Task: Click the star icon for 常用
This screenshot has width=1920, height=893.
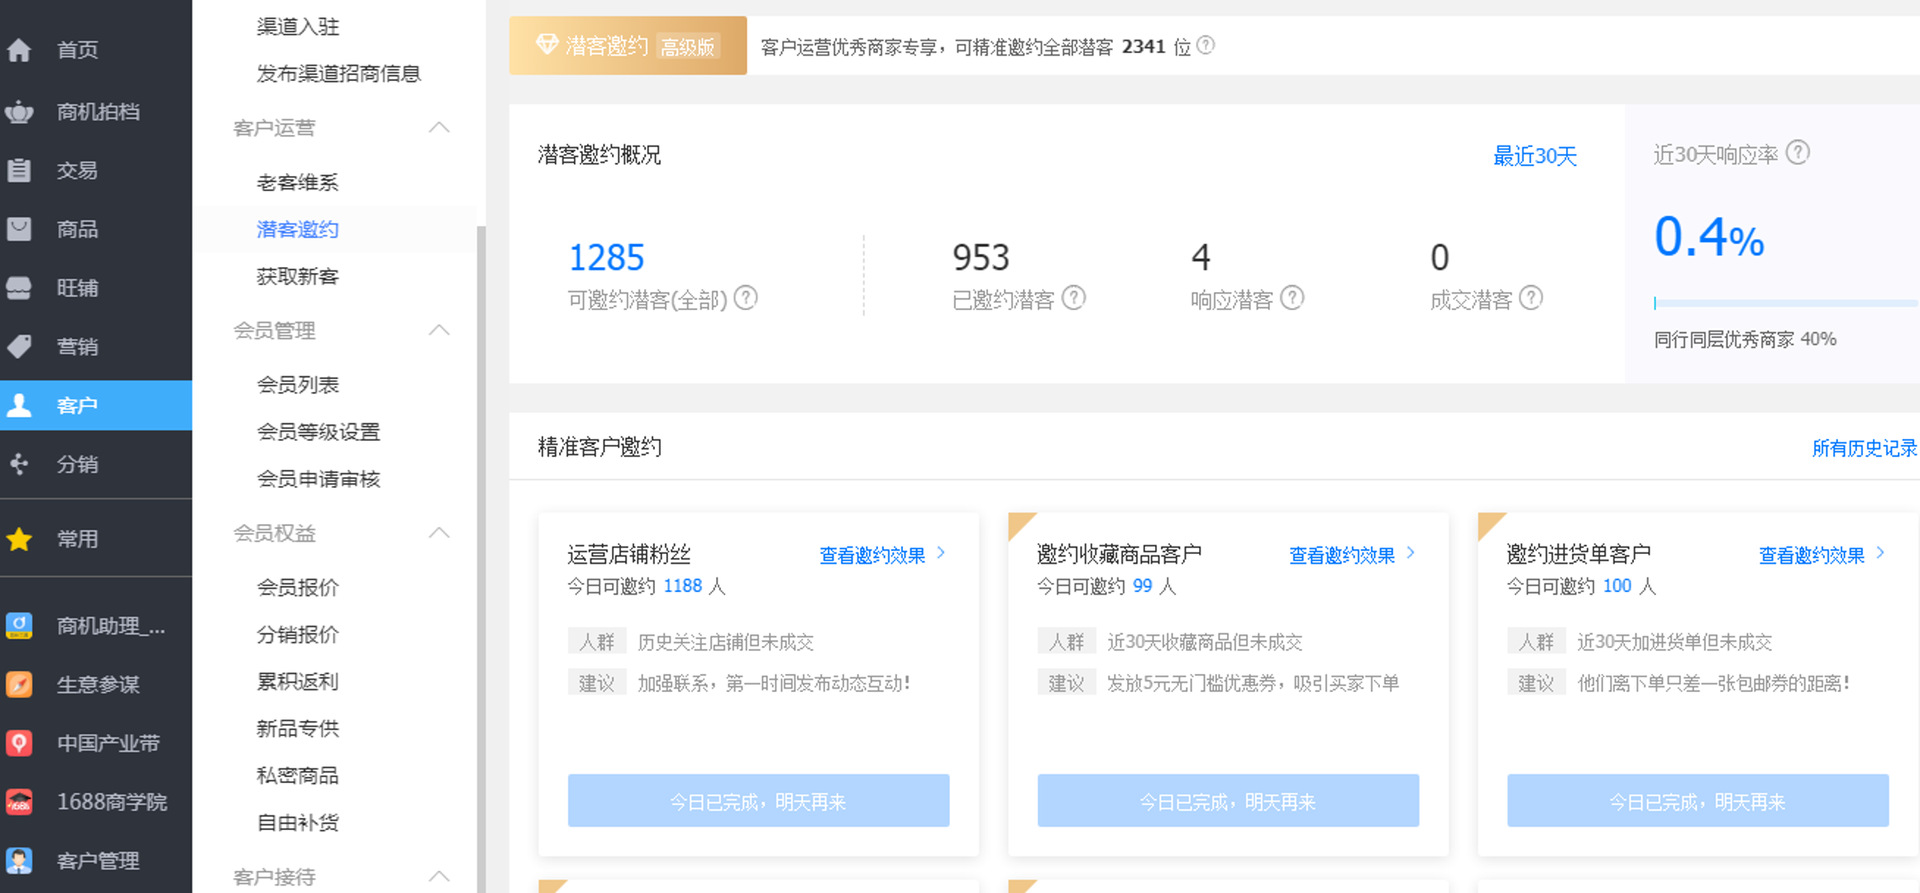Action: click(x=19, y=539)
